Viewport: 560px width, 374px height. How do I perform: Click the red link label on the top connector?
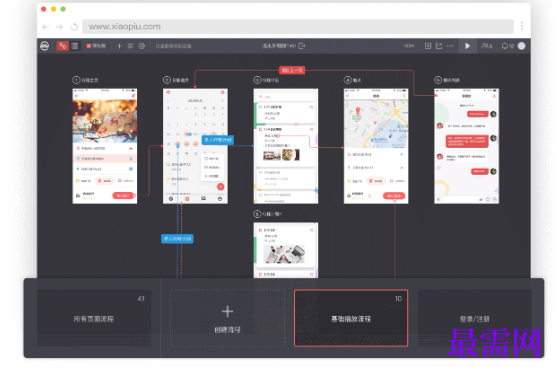(292, 70)
